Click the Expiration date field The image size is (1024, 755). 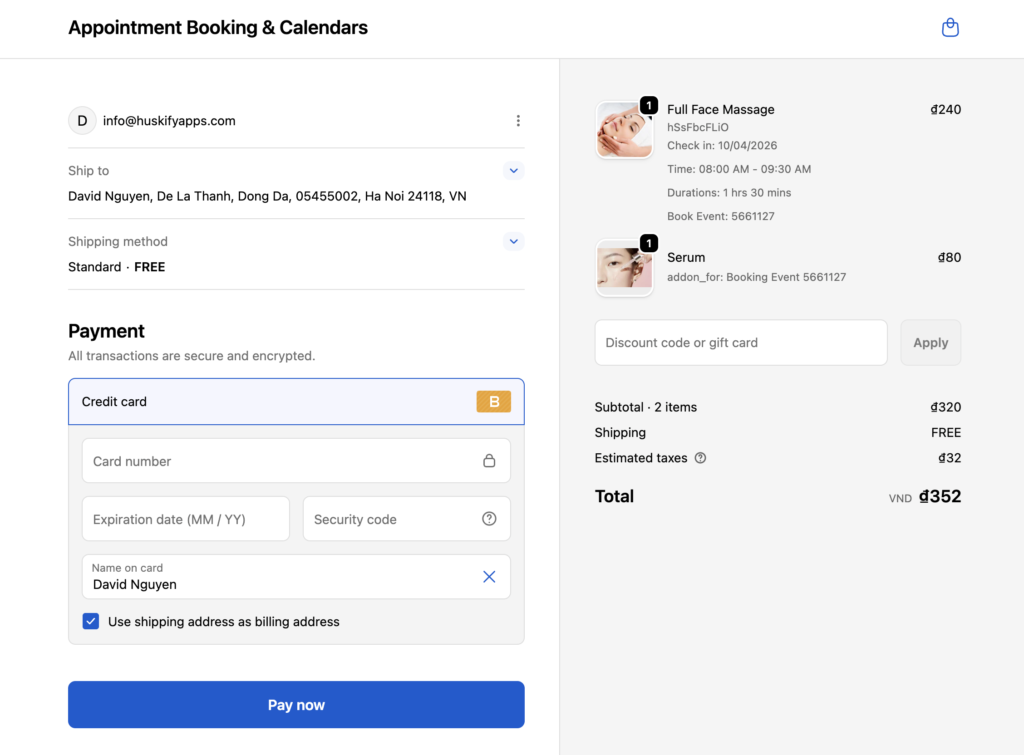click(x=185, y=519)
